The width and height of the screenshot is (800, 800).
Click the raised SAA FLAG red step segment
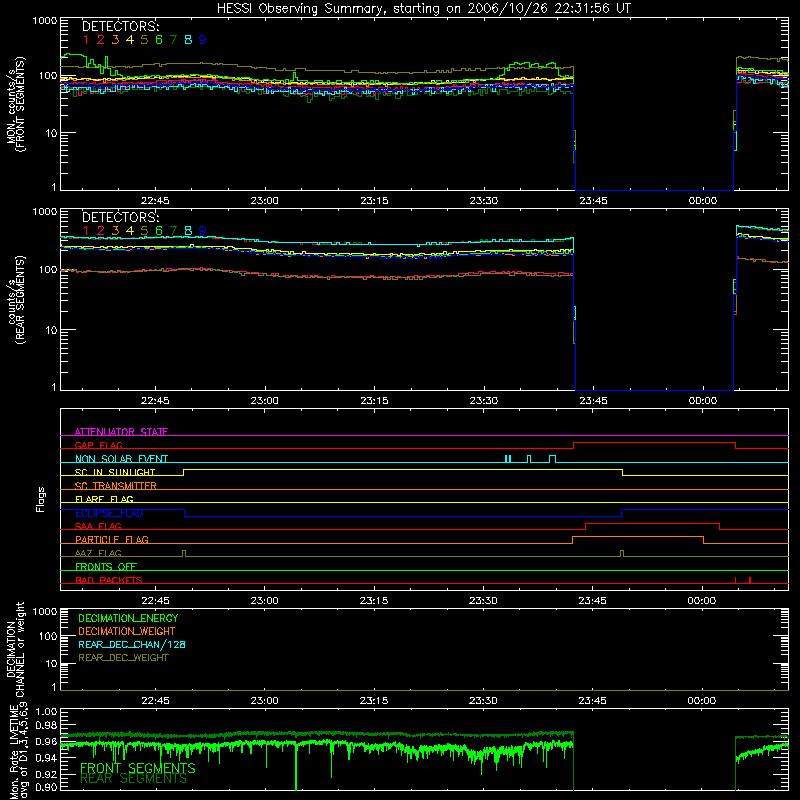click(x=652, y=523)
